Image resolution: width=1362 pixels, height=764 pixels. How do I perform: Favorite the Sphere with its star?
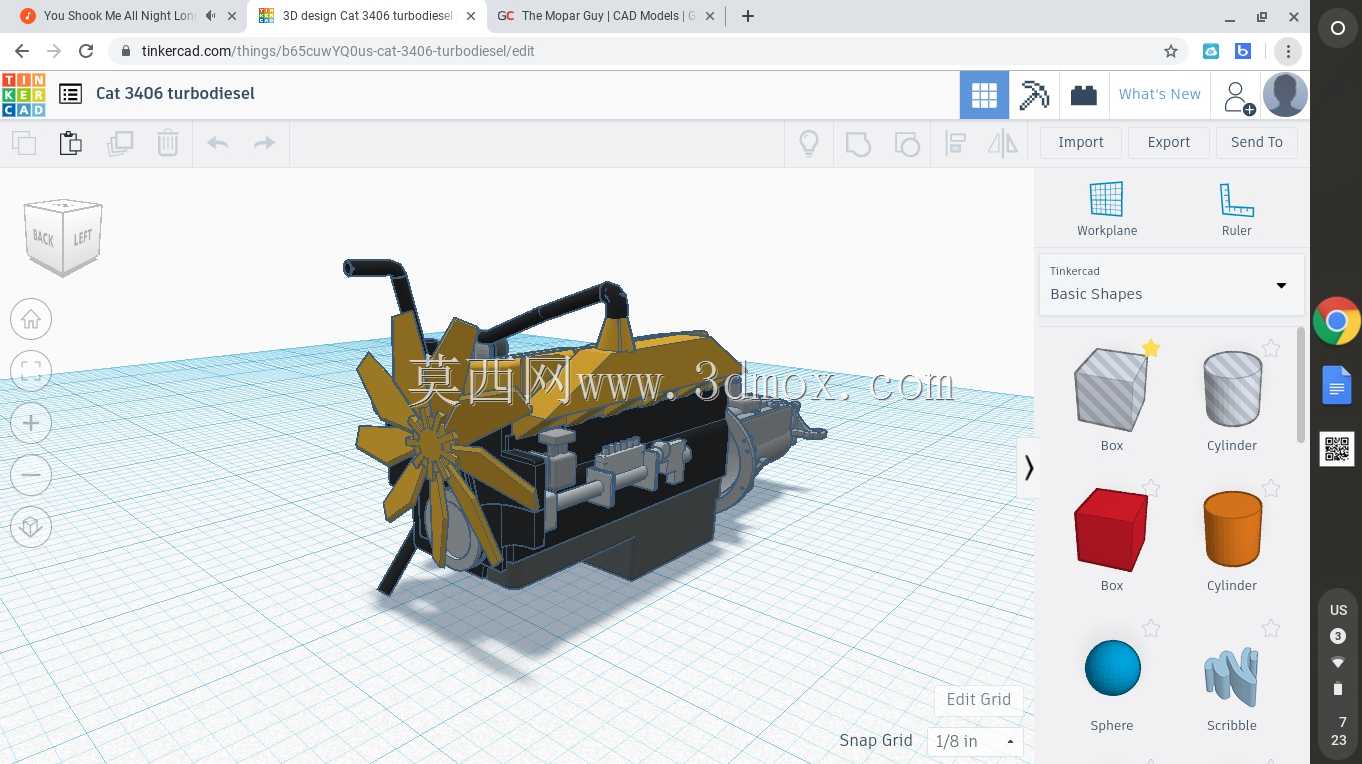click(x=1151, y=628)
